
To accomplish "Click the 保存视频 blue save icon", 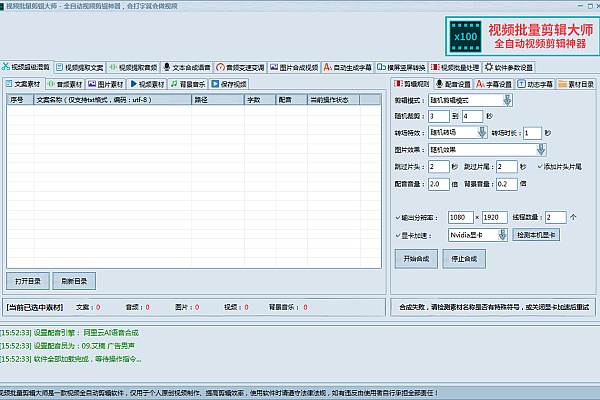I will 215,84.
